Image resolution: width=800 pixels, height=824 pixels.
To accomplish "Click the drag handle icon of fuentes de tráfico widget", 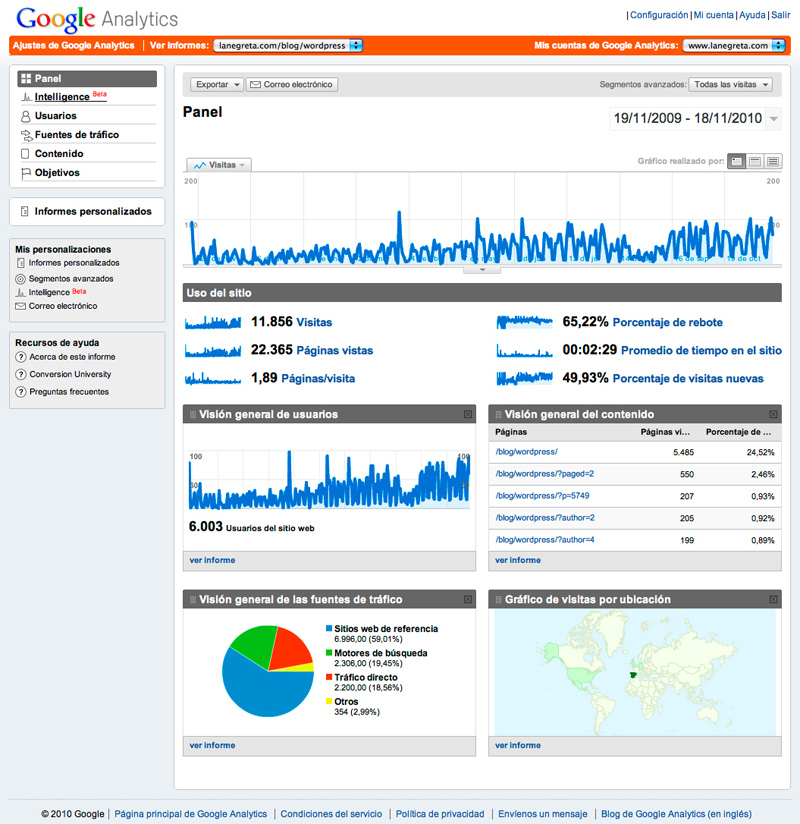I will point(192,600).
